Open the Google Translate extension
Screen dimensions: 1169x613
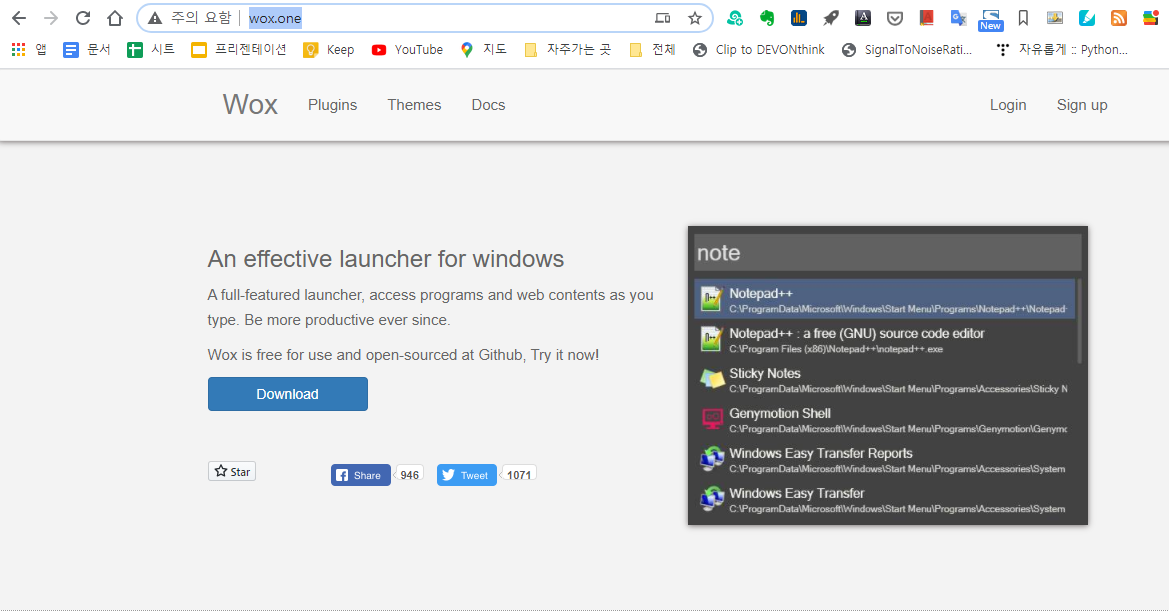959,18
